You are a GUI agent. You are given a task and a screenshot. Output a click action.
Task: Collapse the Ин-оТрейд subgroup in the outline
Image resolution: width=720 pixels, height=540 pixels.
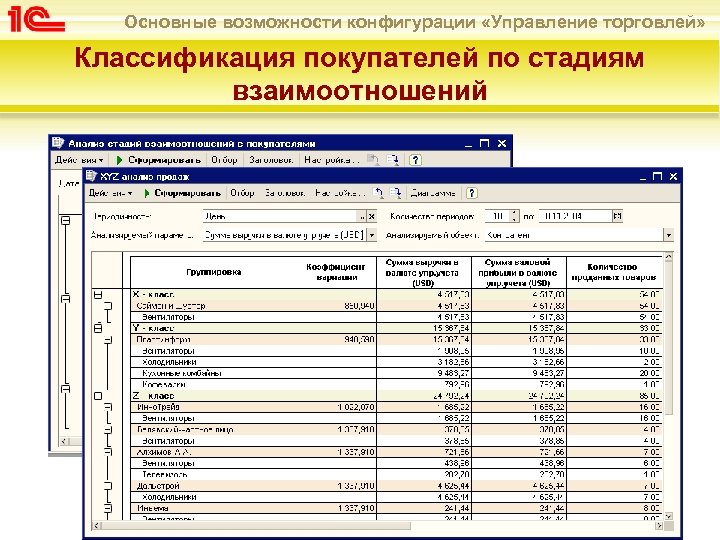pos(108,407)
